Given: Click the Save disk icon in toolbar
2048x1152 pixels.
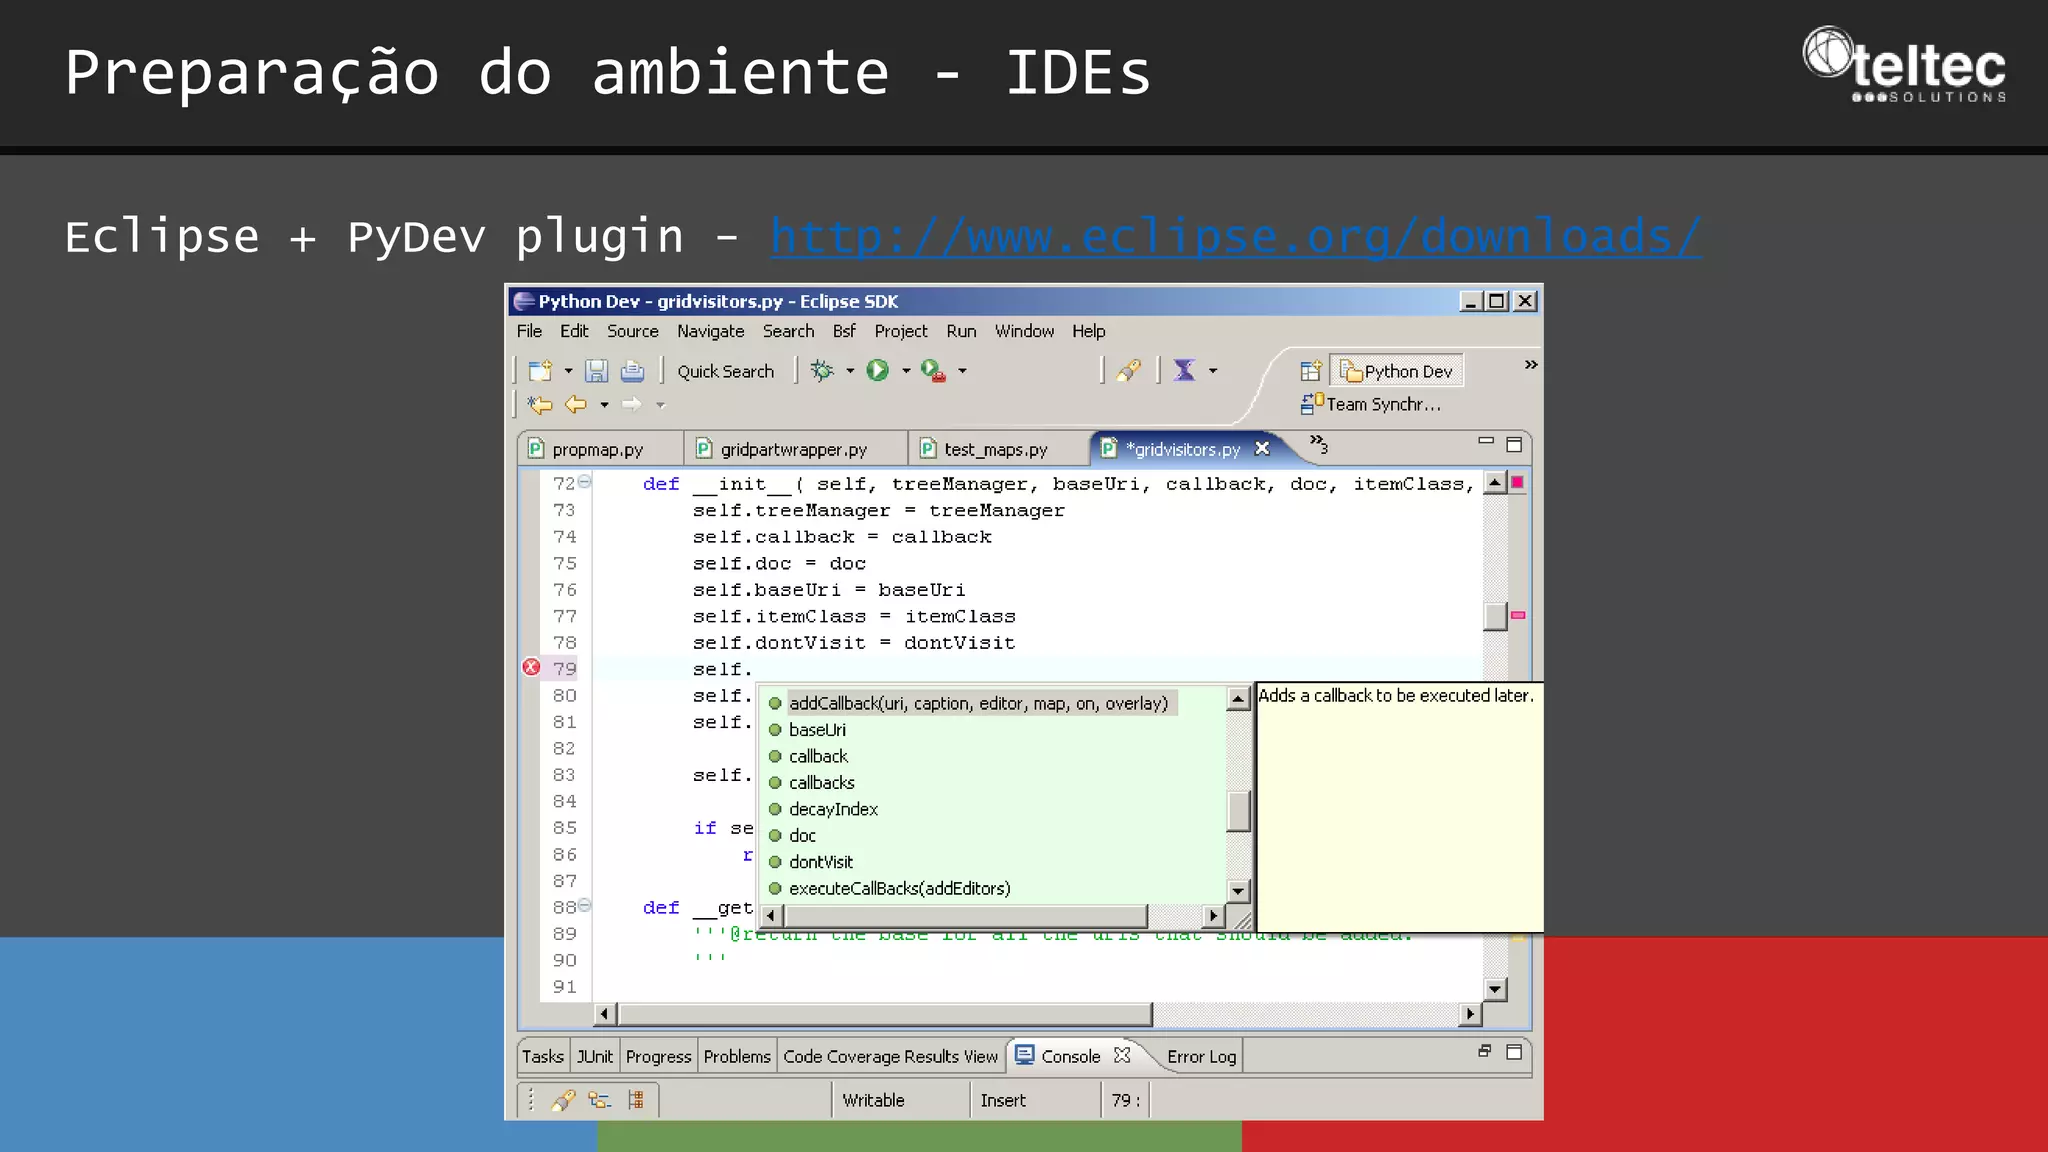Looking at the screenshot, I should (x=596, y=371).
